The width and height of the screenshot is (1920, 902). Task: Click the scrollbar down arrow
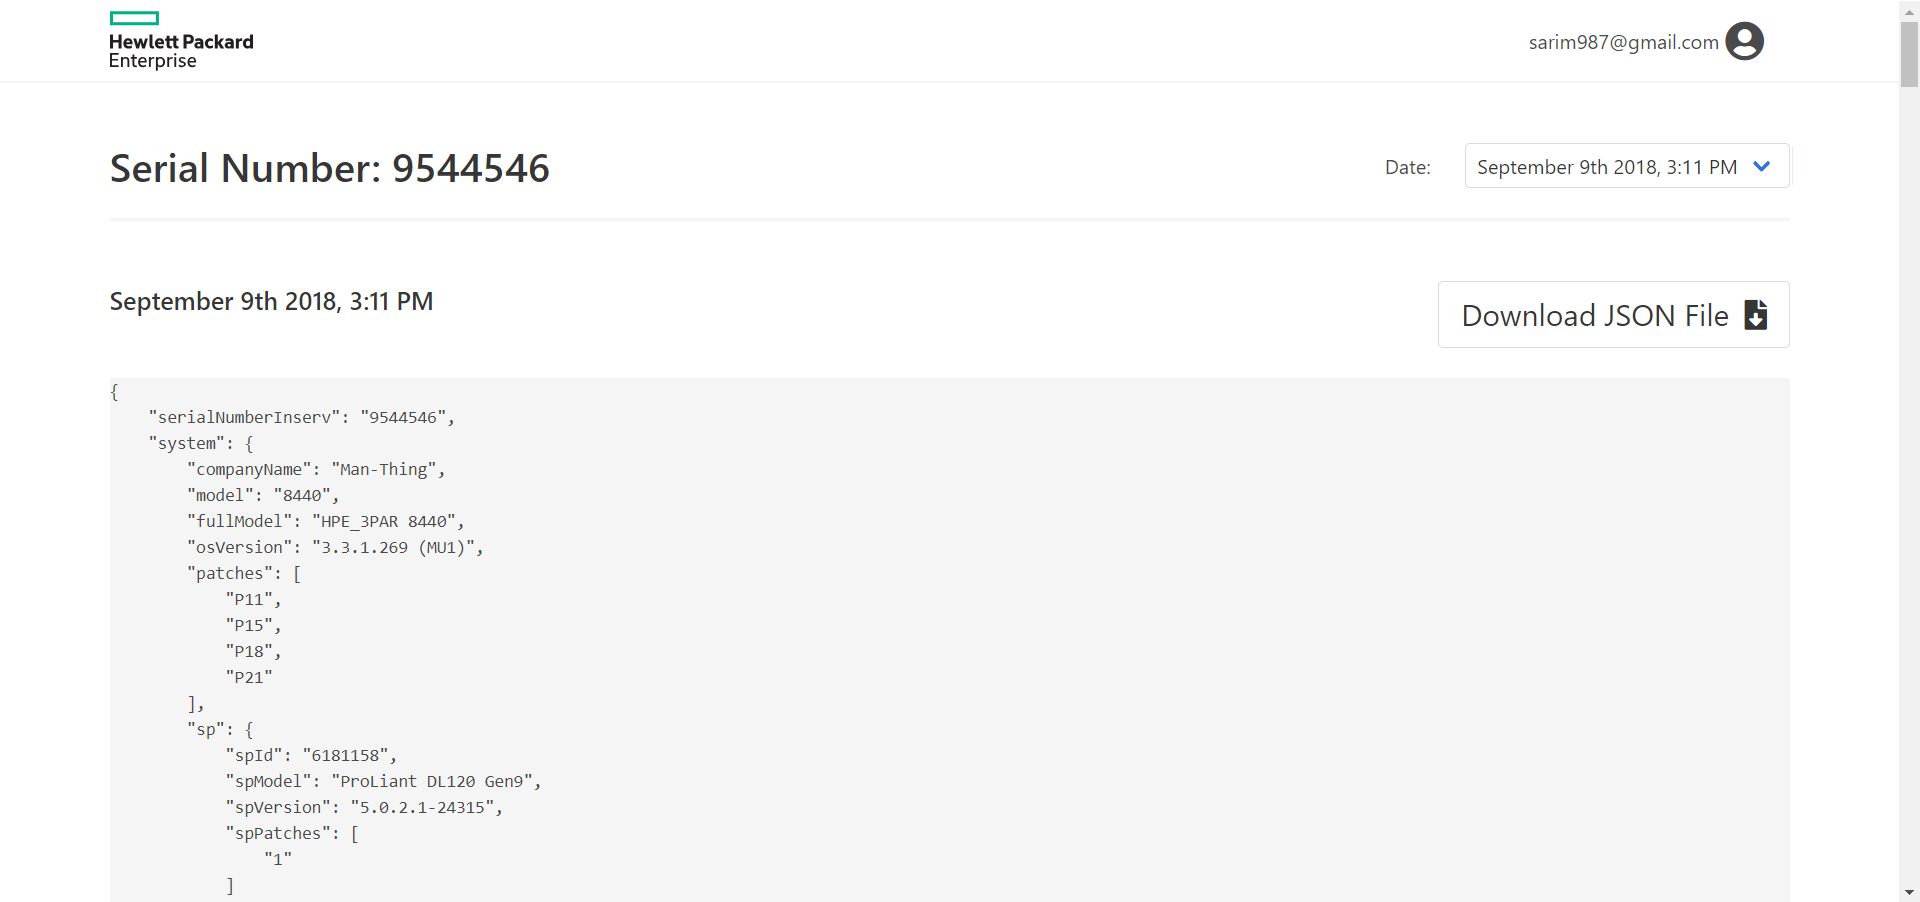[x=1909, y=892]
